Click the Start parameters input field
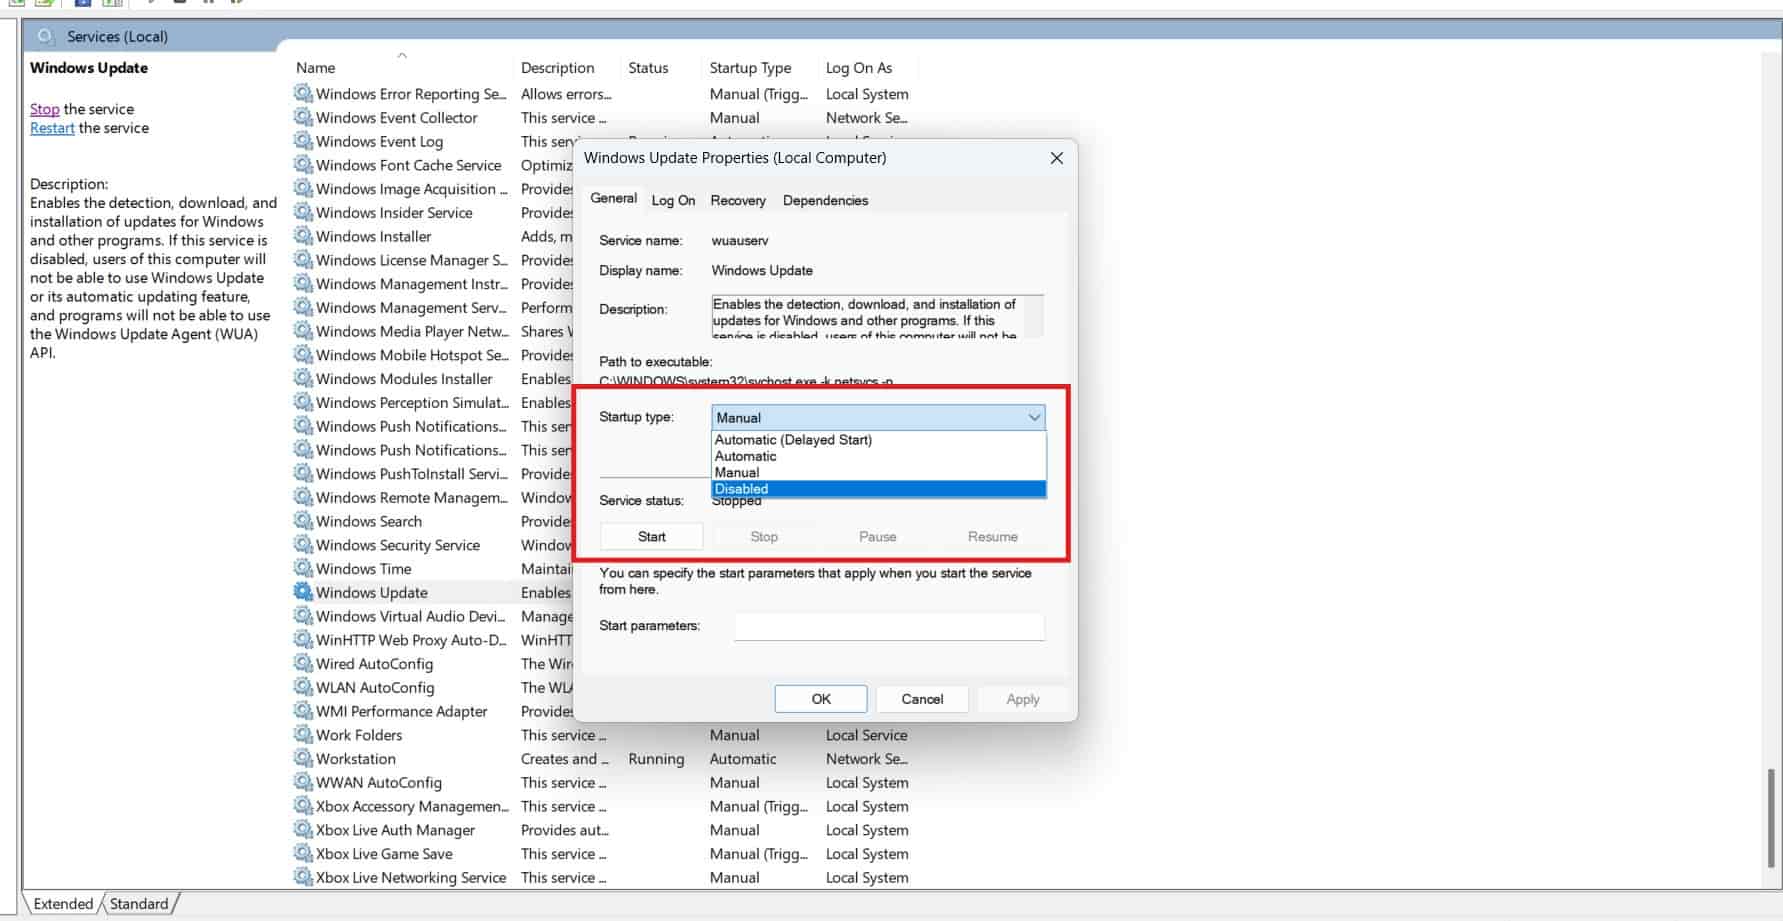1783x921 pixels. [x=889, y=626]
